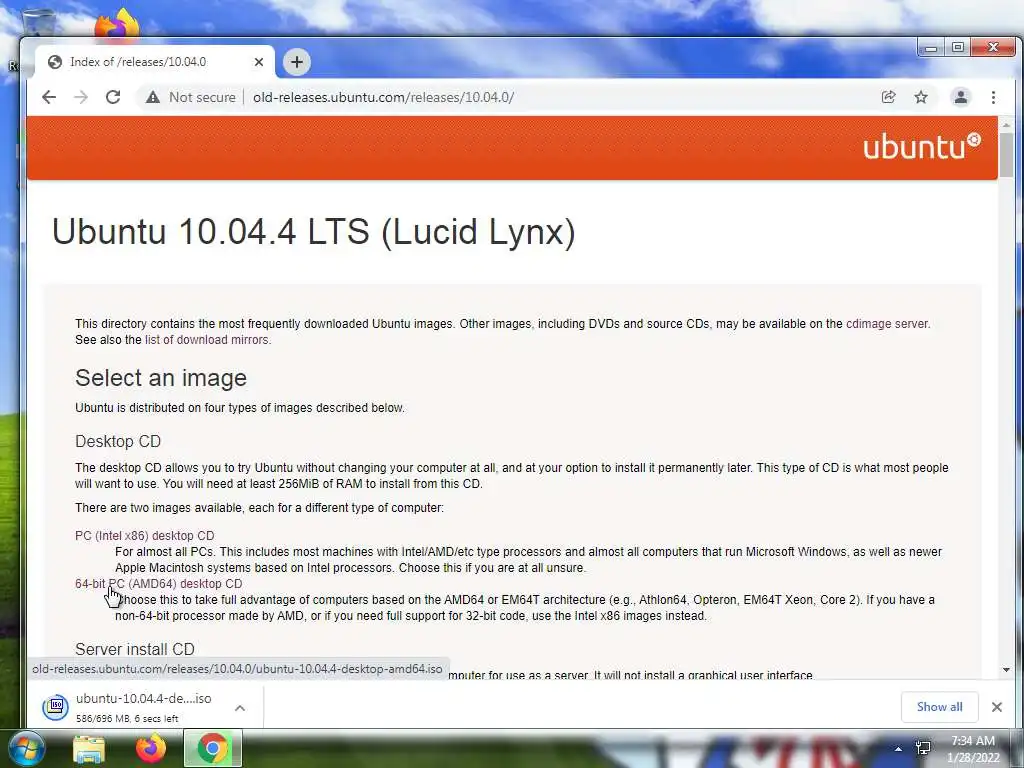Open Windows Explorer from the taskbar
This screenshot has height=768, width=1024.
click(89, 749)
